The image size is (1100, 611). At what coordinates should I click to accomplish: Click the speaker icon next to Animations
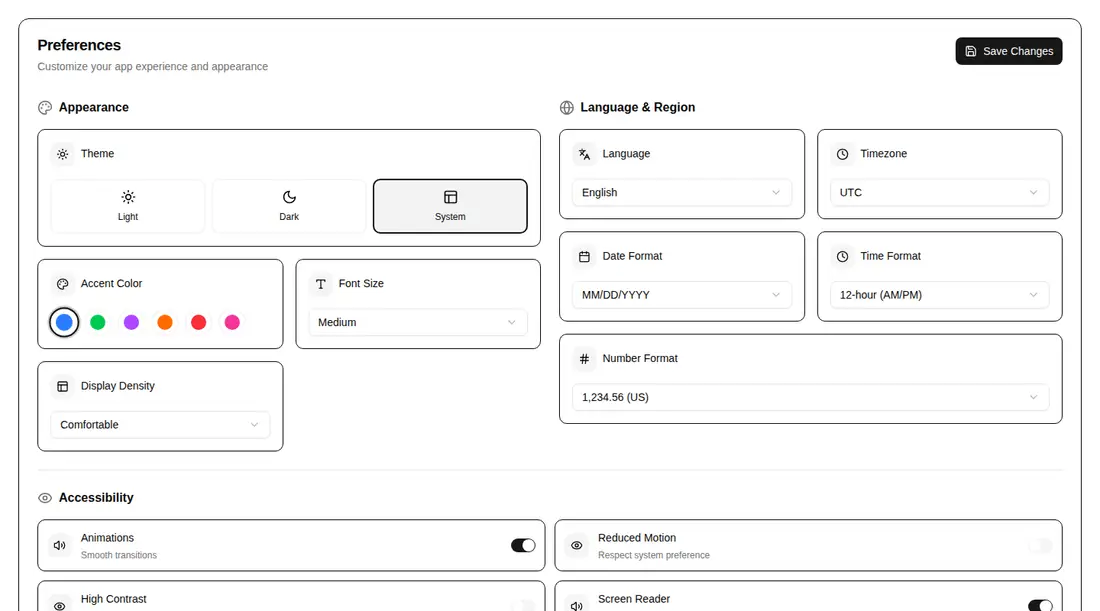point(60,545)
